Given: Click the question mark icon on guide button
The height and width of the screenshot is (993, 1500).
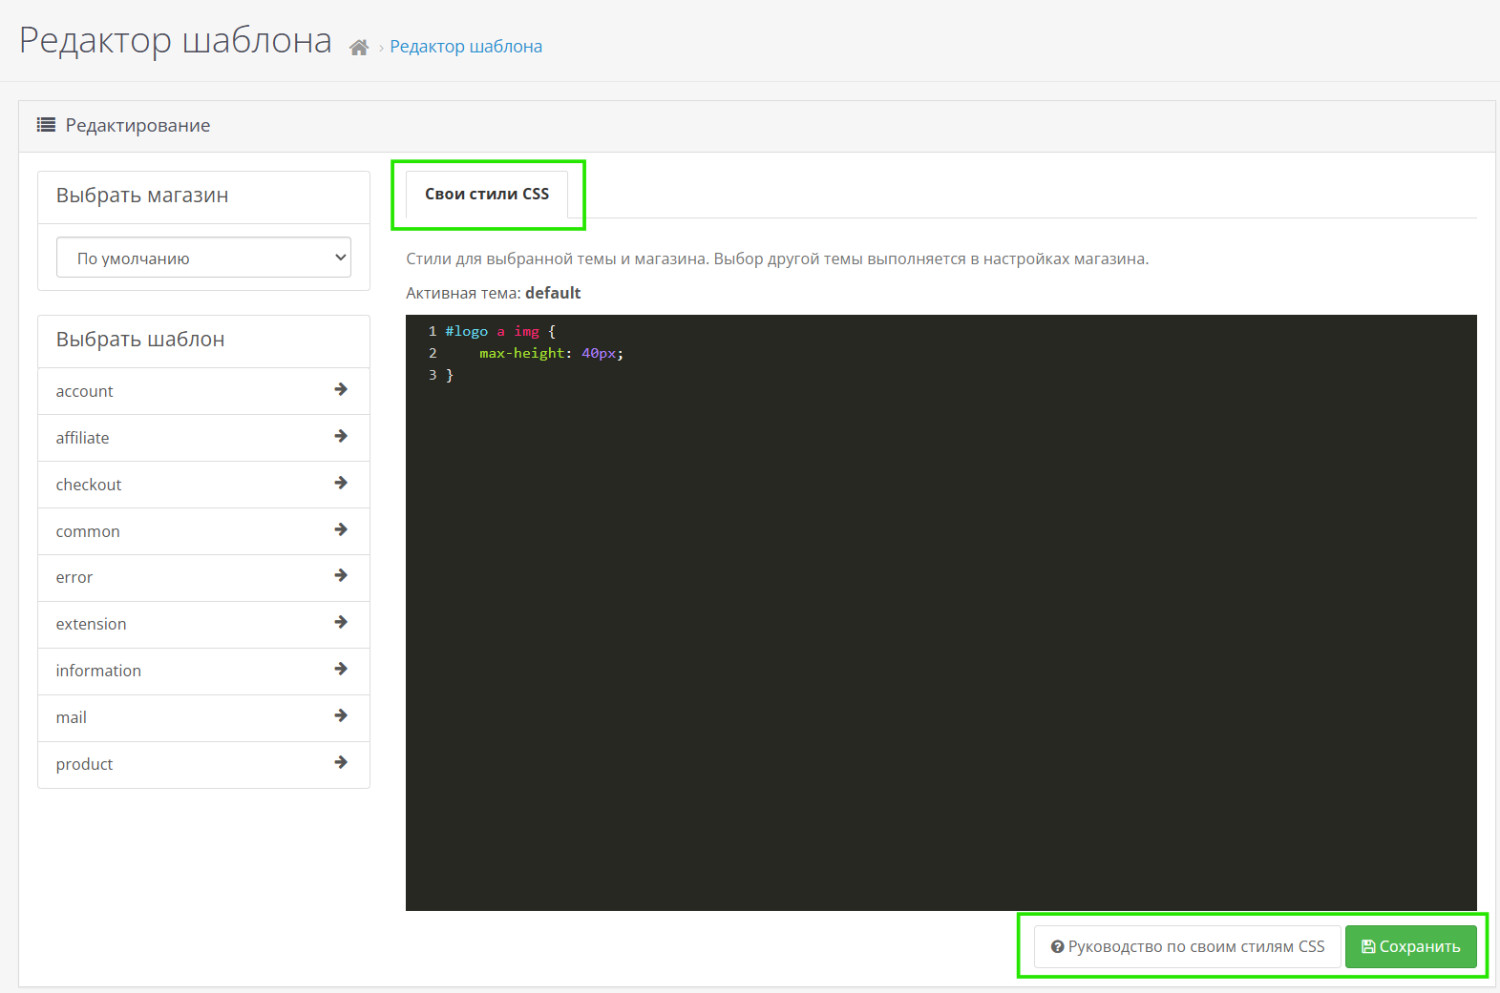Looking at the screenshot, I should pos(1057,947).
